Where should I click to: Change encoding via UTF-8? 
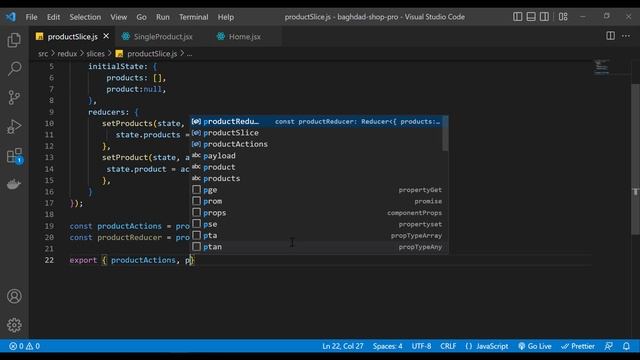tap(421, 346)
